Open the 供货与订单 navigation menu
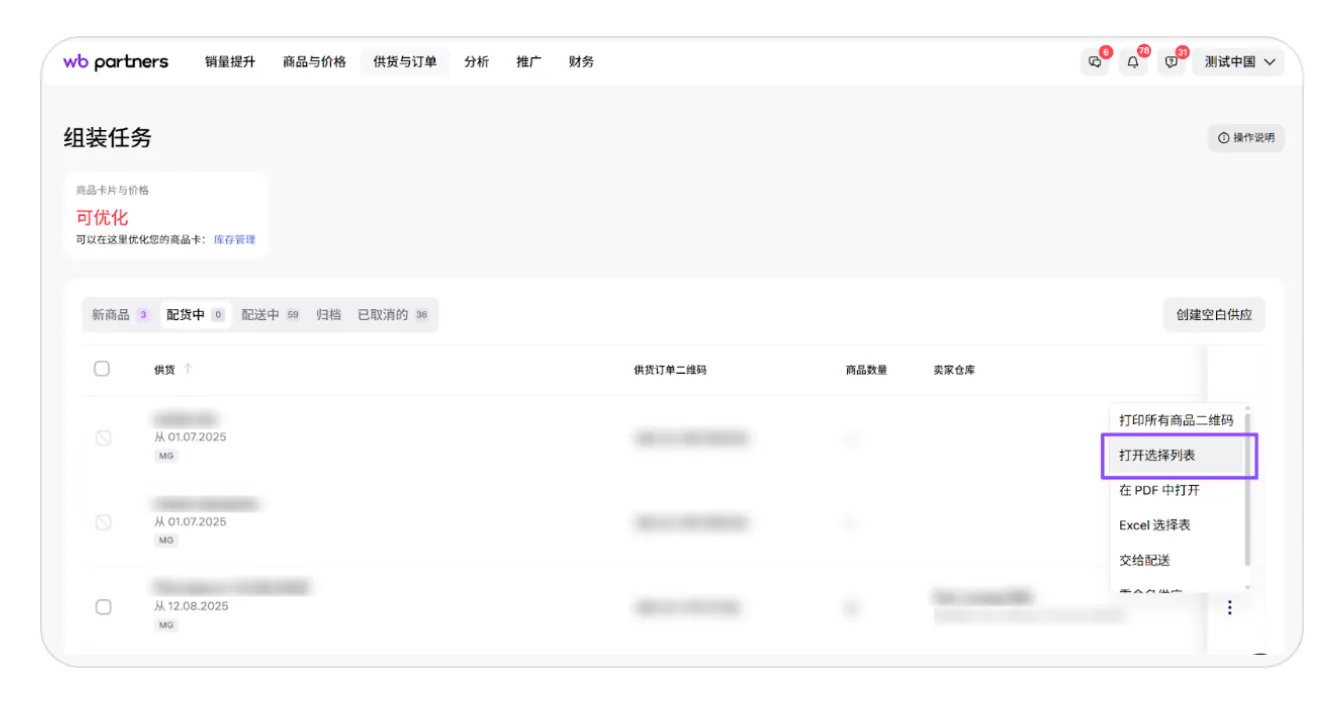1344x704 pixels. [x=405, y=62]
